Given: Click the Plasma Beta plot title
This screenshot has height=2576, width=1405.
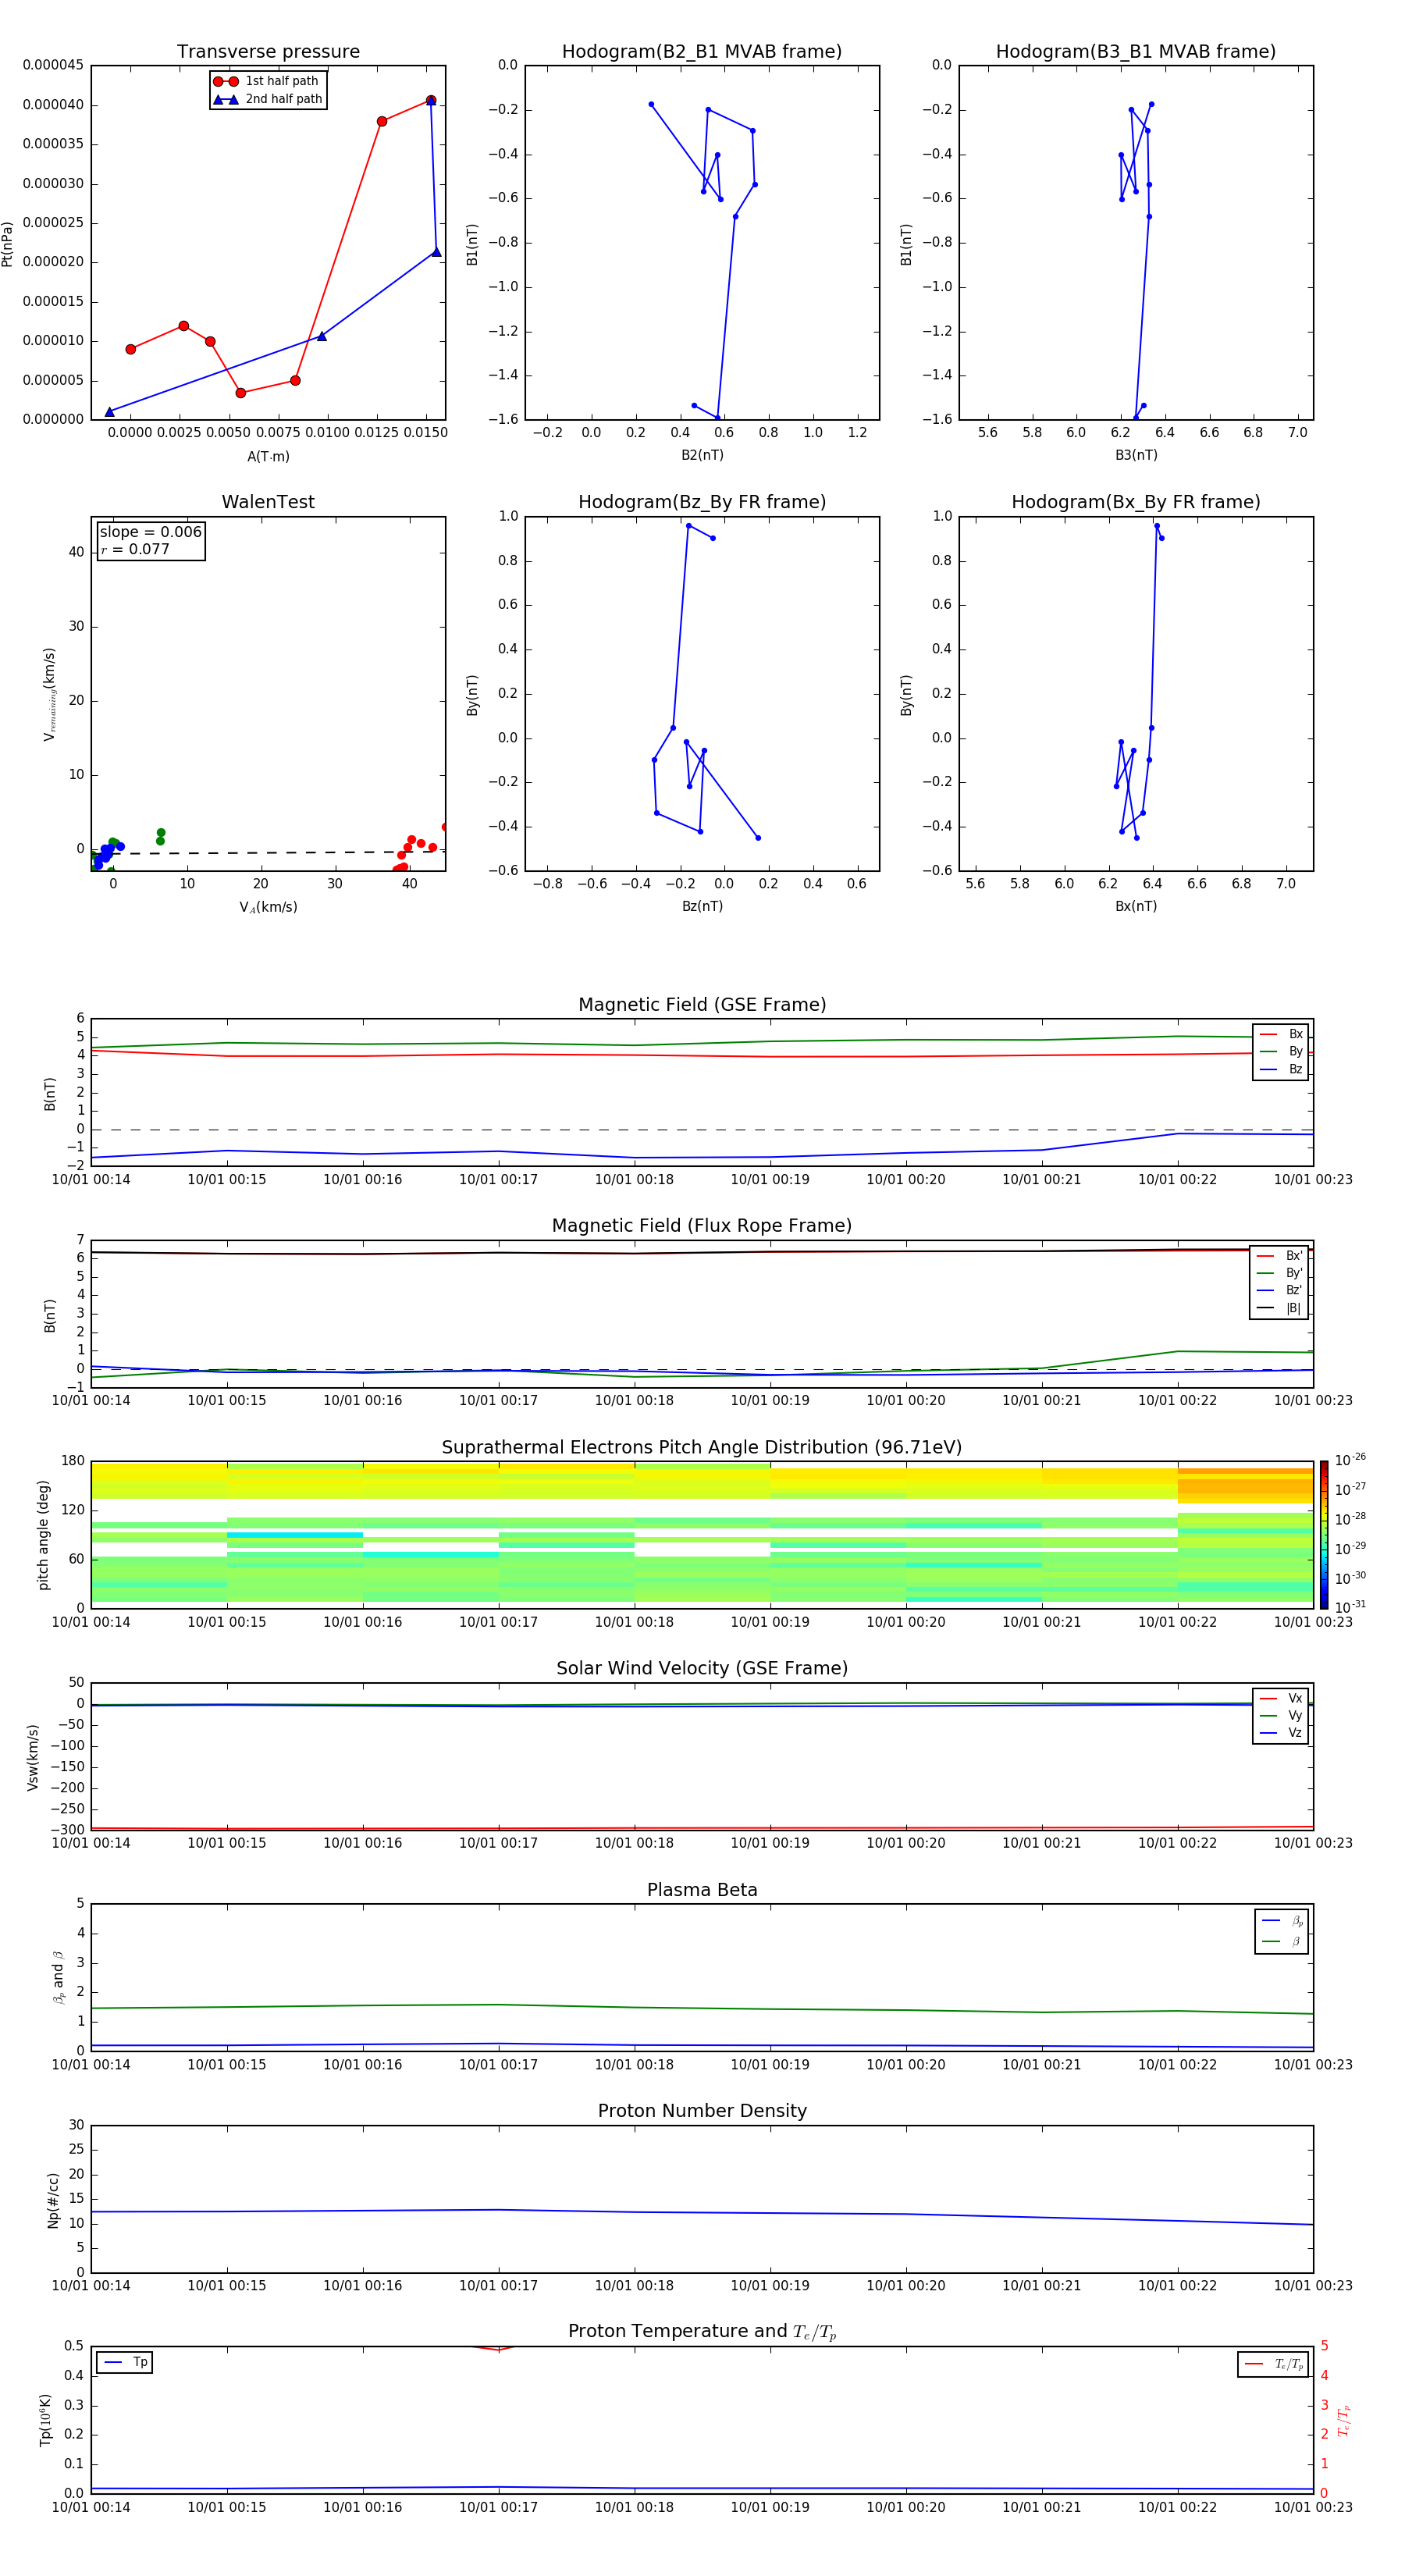Looking at the screenshot, I should [702, 1890].
